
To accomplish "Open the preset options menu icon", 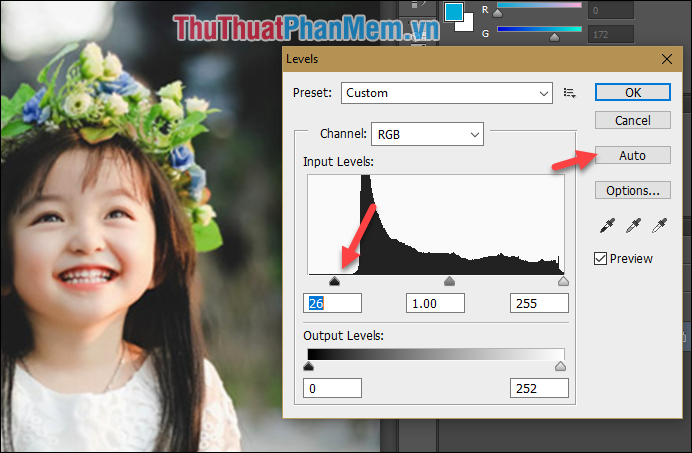I will pos(569,93).
